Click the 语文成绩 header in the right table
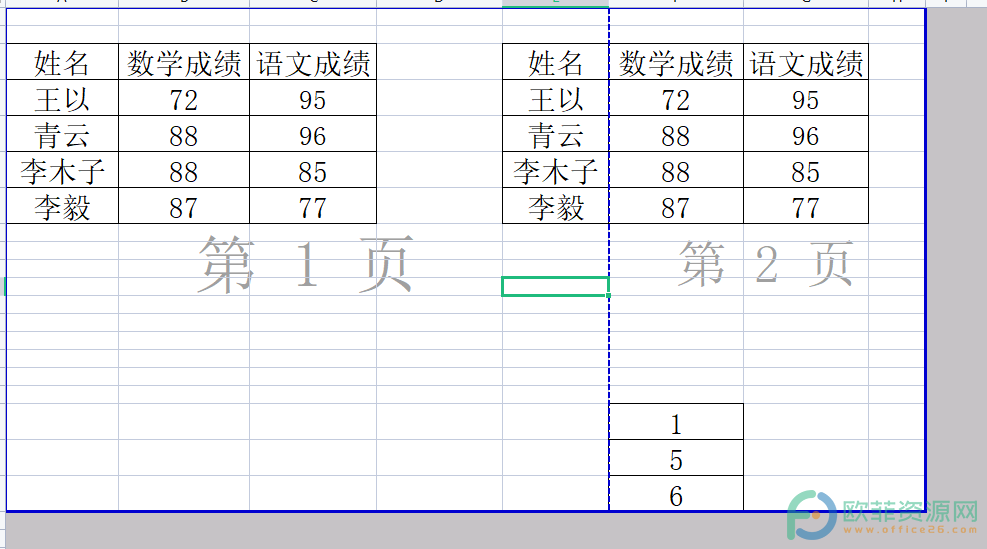Viewport: 987px width, 549px height. tap(806, 62)
